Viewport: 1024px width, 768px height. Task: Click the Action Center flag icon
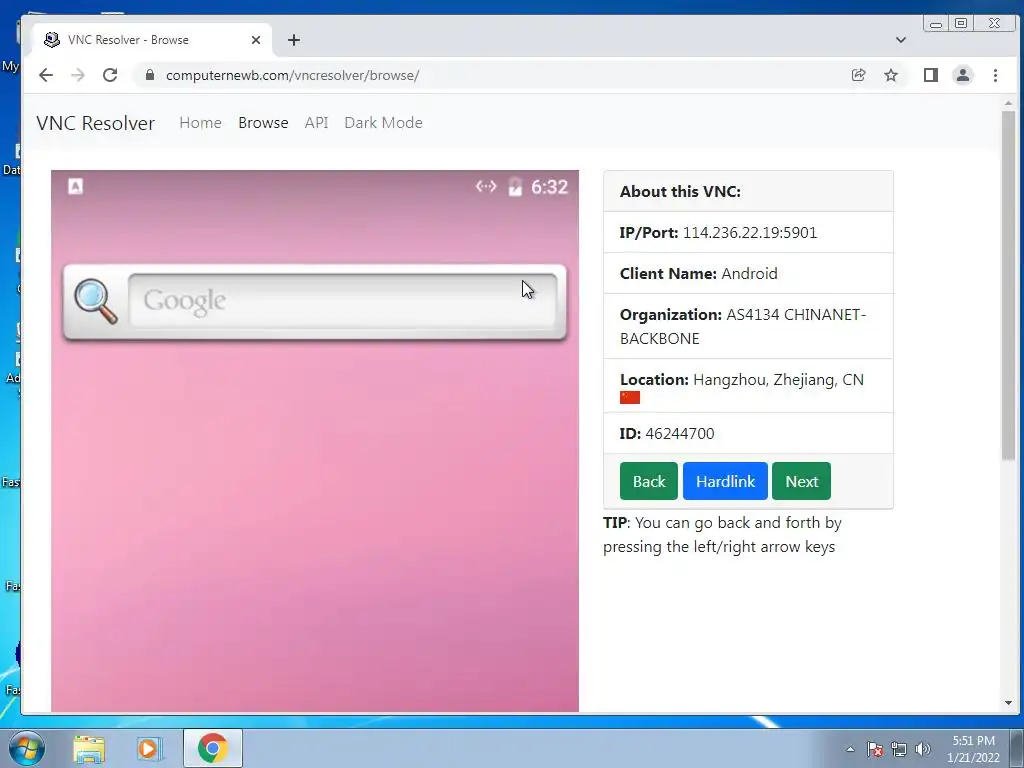pyautogui.click(x=874, y=749)
